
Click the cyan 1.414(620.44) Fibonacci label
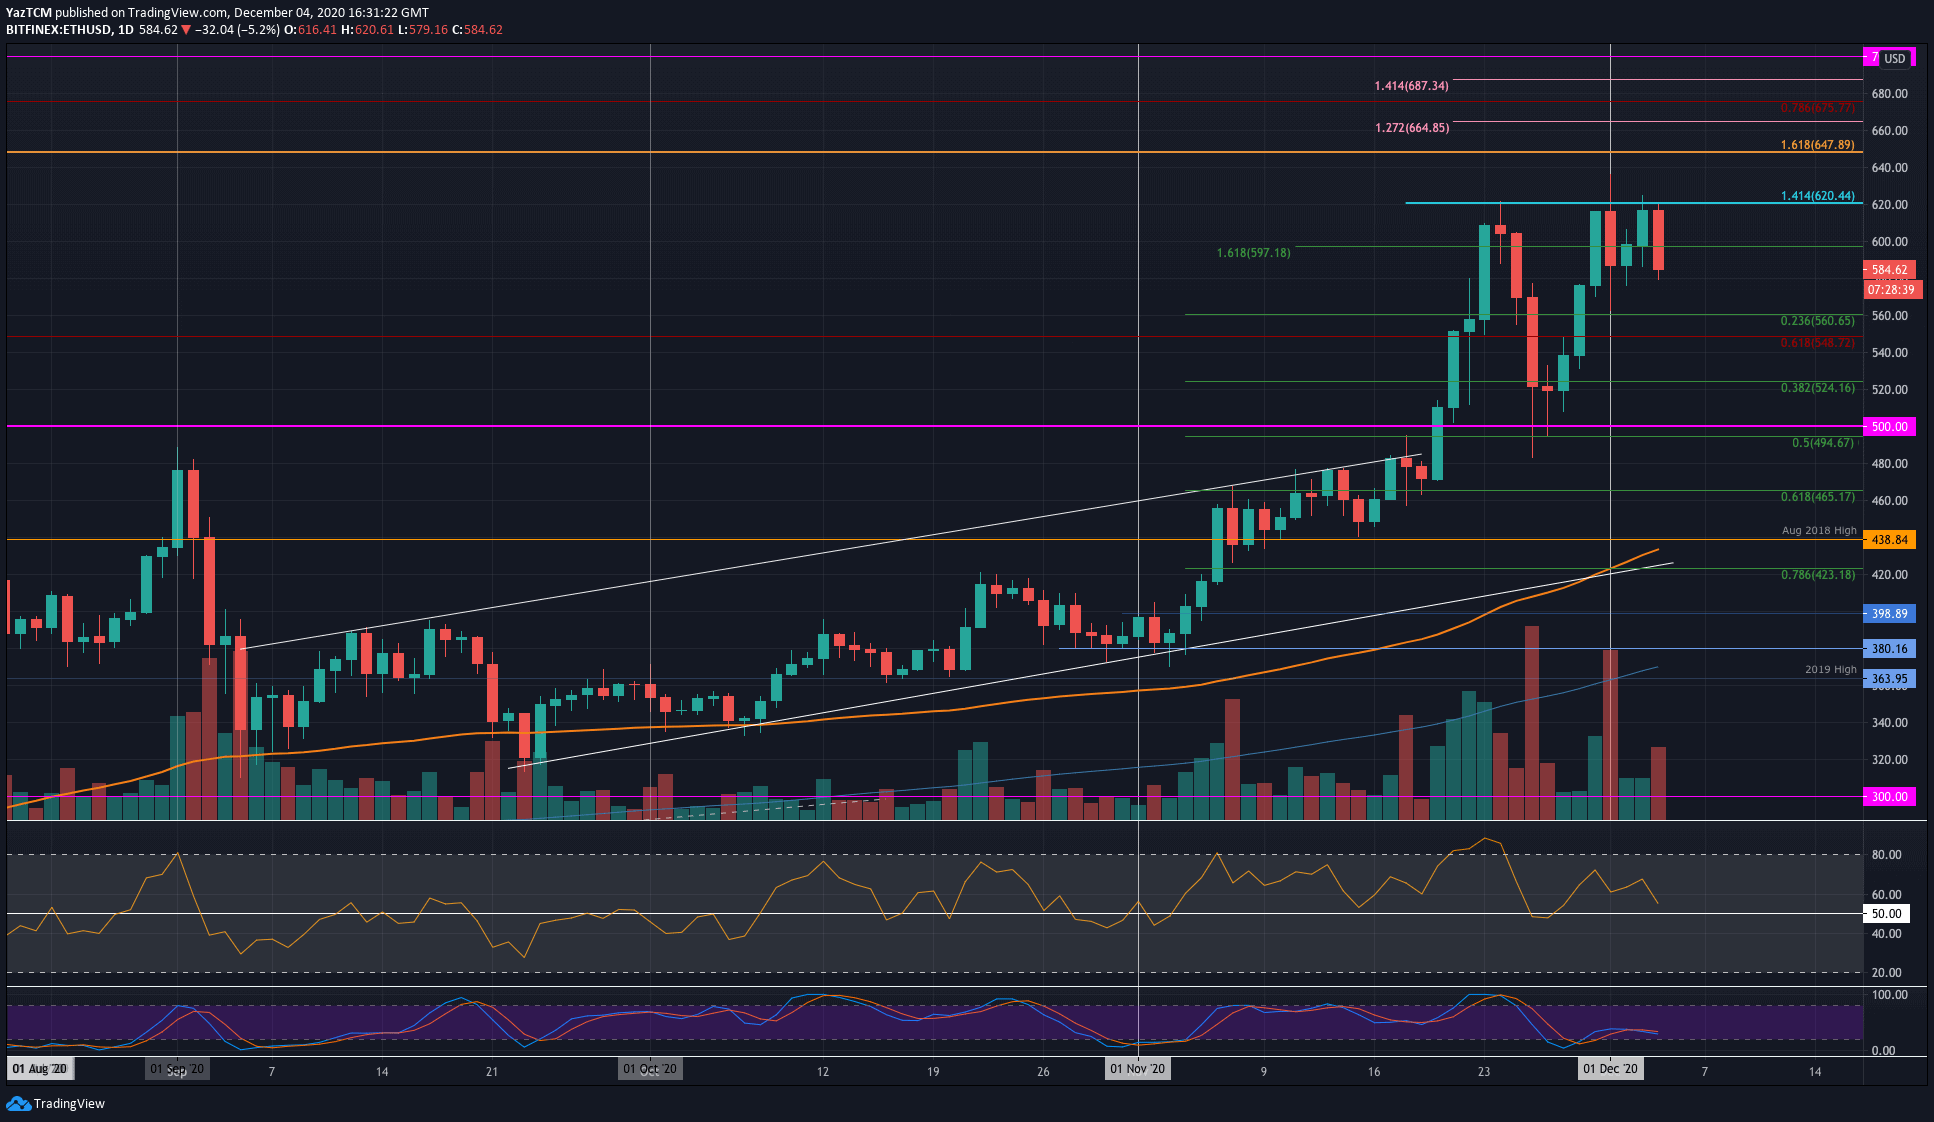click(x=1817, y=196)
